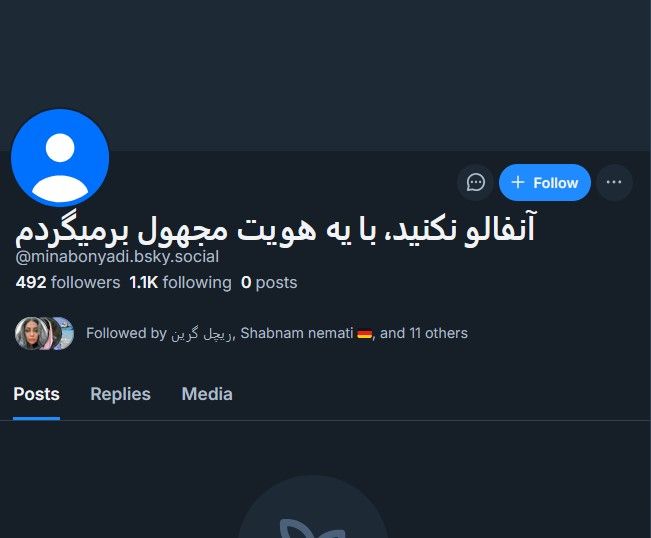The height and width of the screenshot is (538, 651).
Task: View the blue default profile avatar
Action: coord(60,158)
